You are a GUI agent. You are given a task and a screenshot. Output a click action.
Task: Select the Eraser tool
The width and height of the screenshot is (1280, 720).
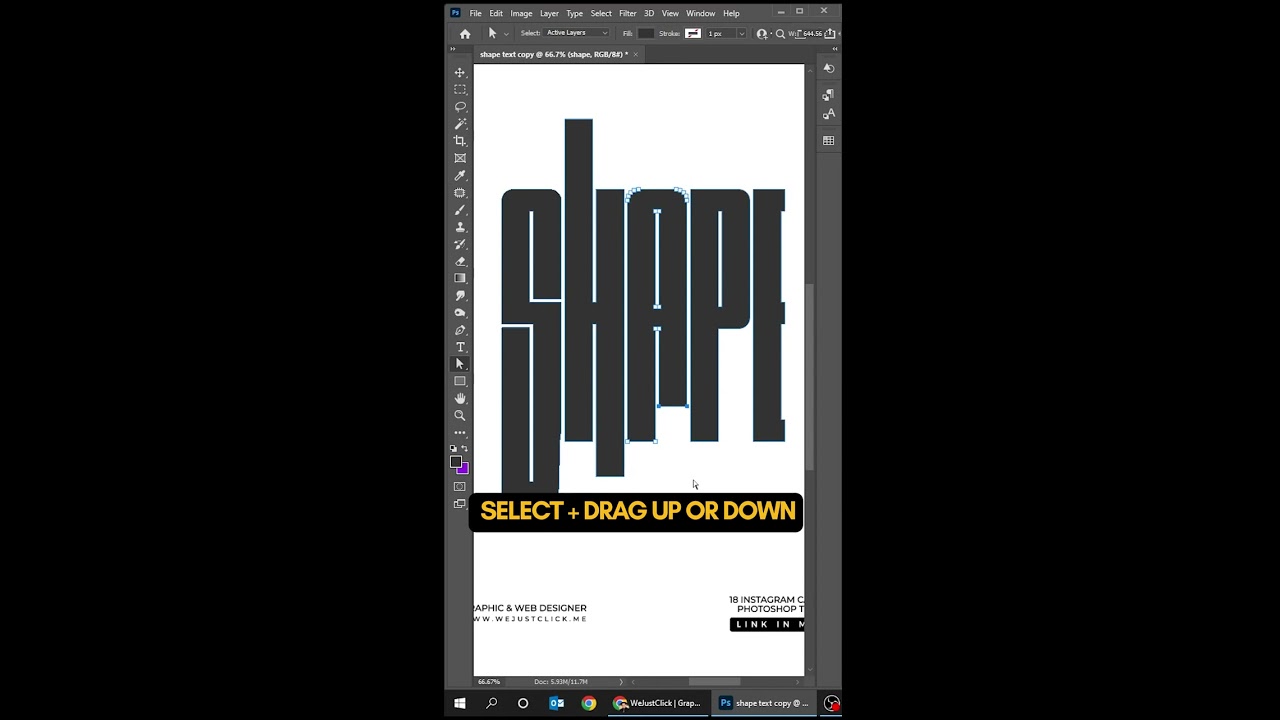coord(460,261)
